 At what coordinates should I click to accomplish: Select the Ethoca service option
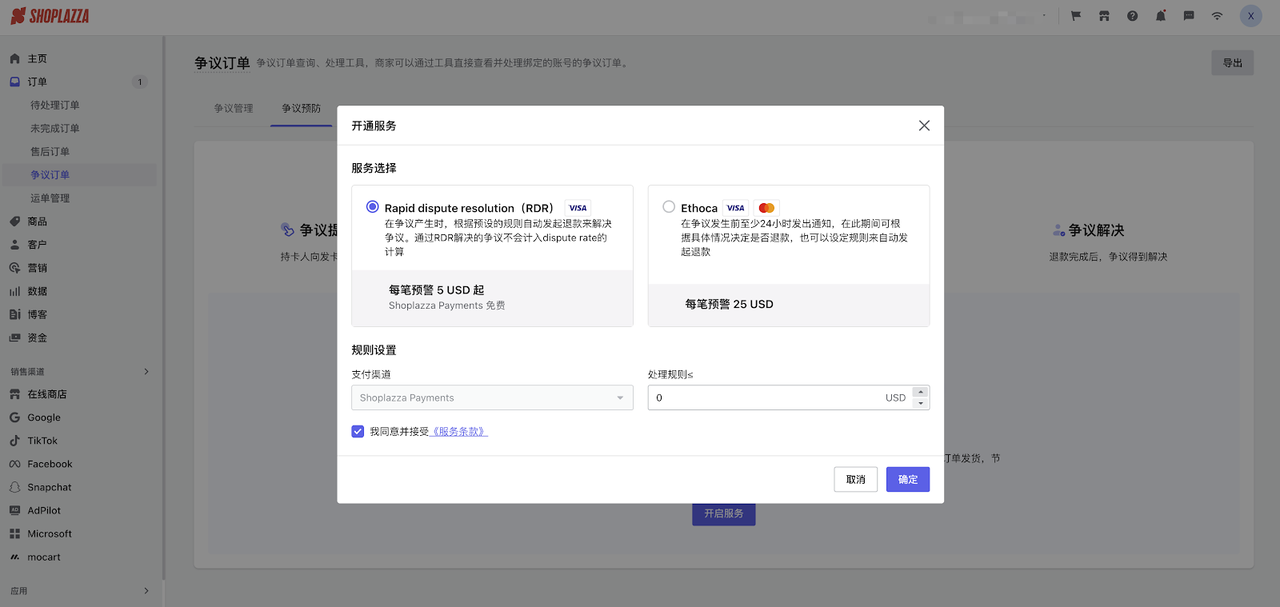(x=668, y=206)
